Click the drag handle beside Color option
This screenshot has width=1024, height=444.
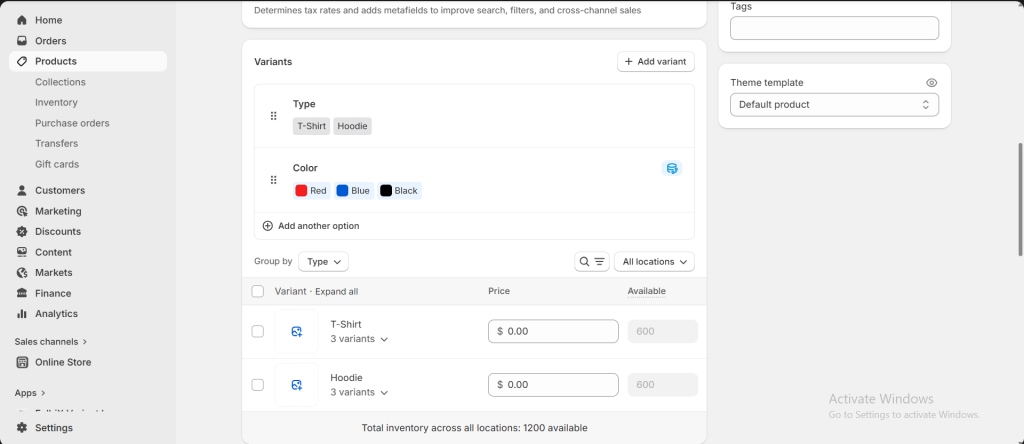point(273,180)
